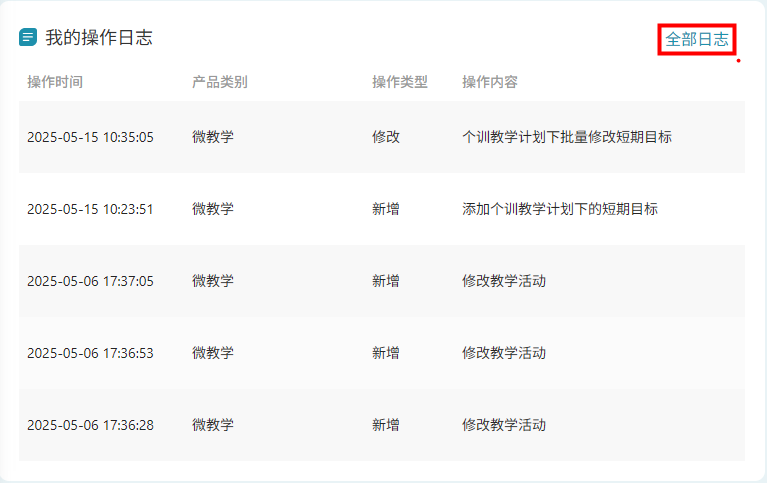Image resolution: width=767 pixels, height=483 pixels.
Task: Select the 2025-05-15 10:35:05 timestamp cell
Action: point(90,137)
